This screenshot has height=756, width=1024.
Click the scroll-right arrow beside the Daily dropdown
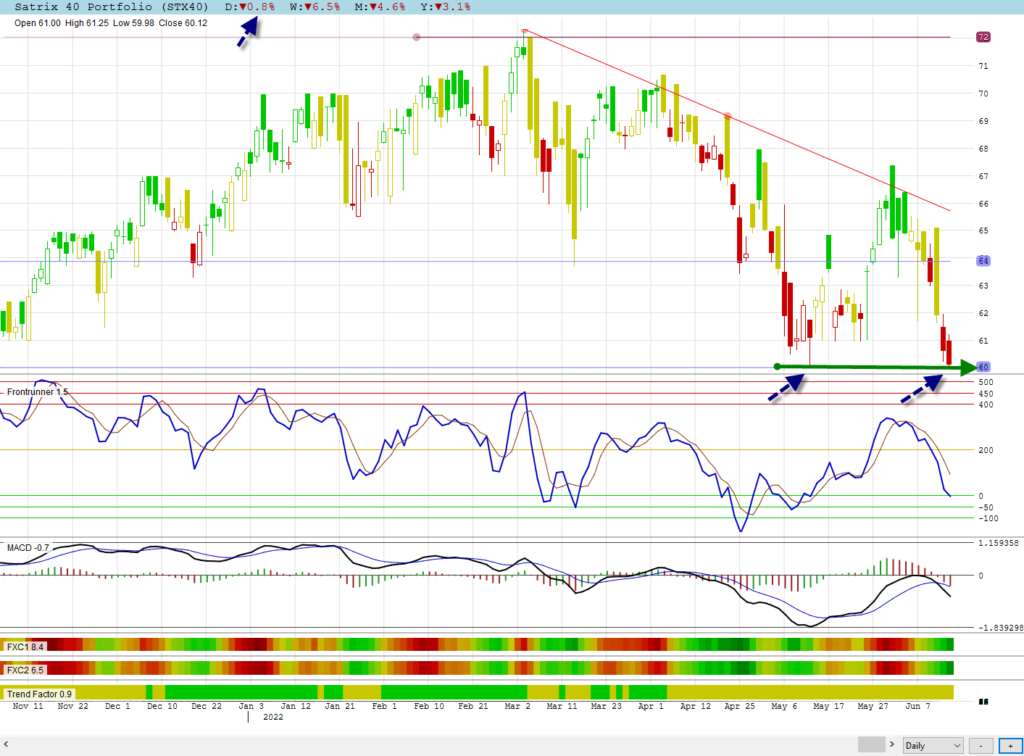pos(892,744)
